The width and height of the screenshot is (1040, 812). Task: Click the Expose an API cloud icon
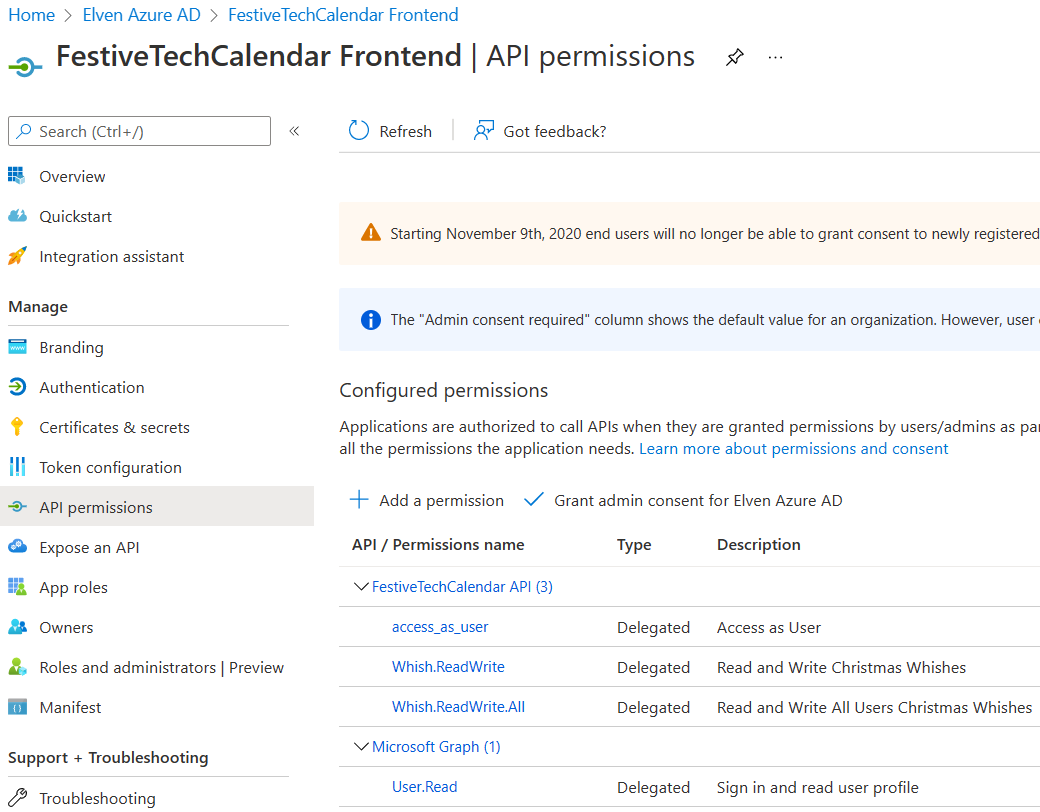17,547
